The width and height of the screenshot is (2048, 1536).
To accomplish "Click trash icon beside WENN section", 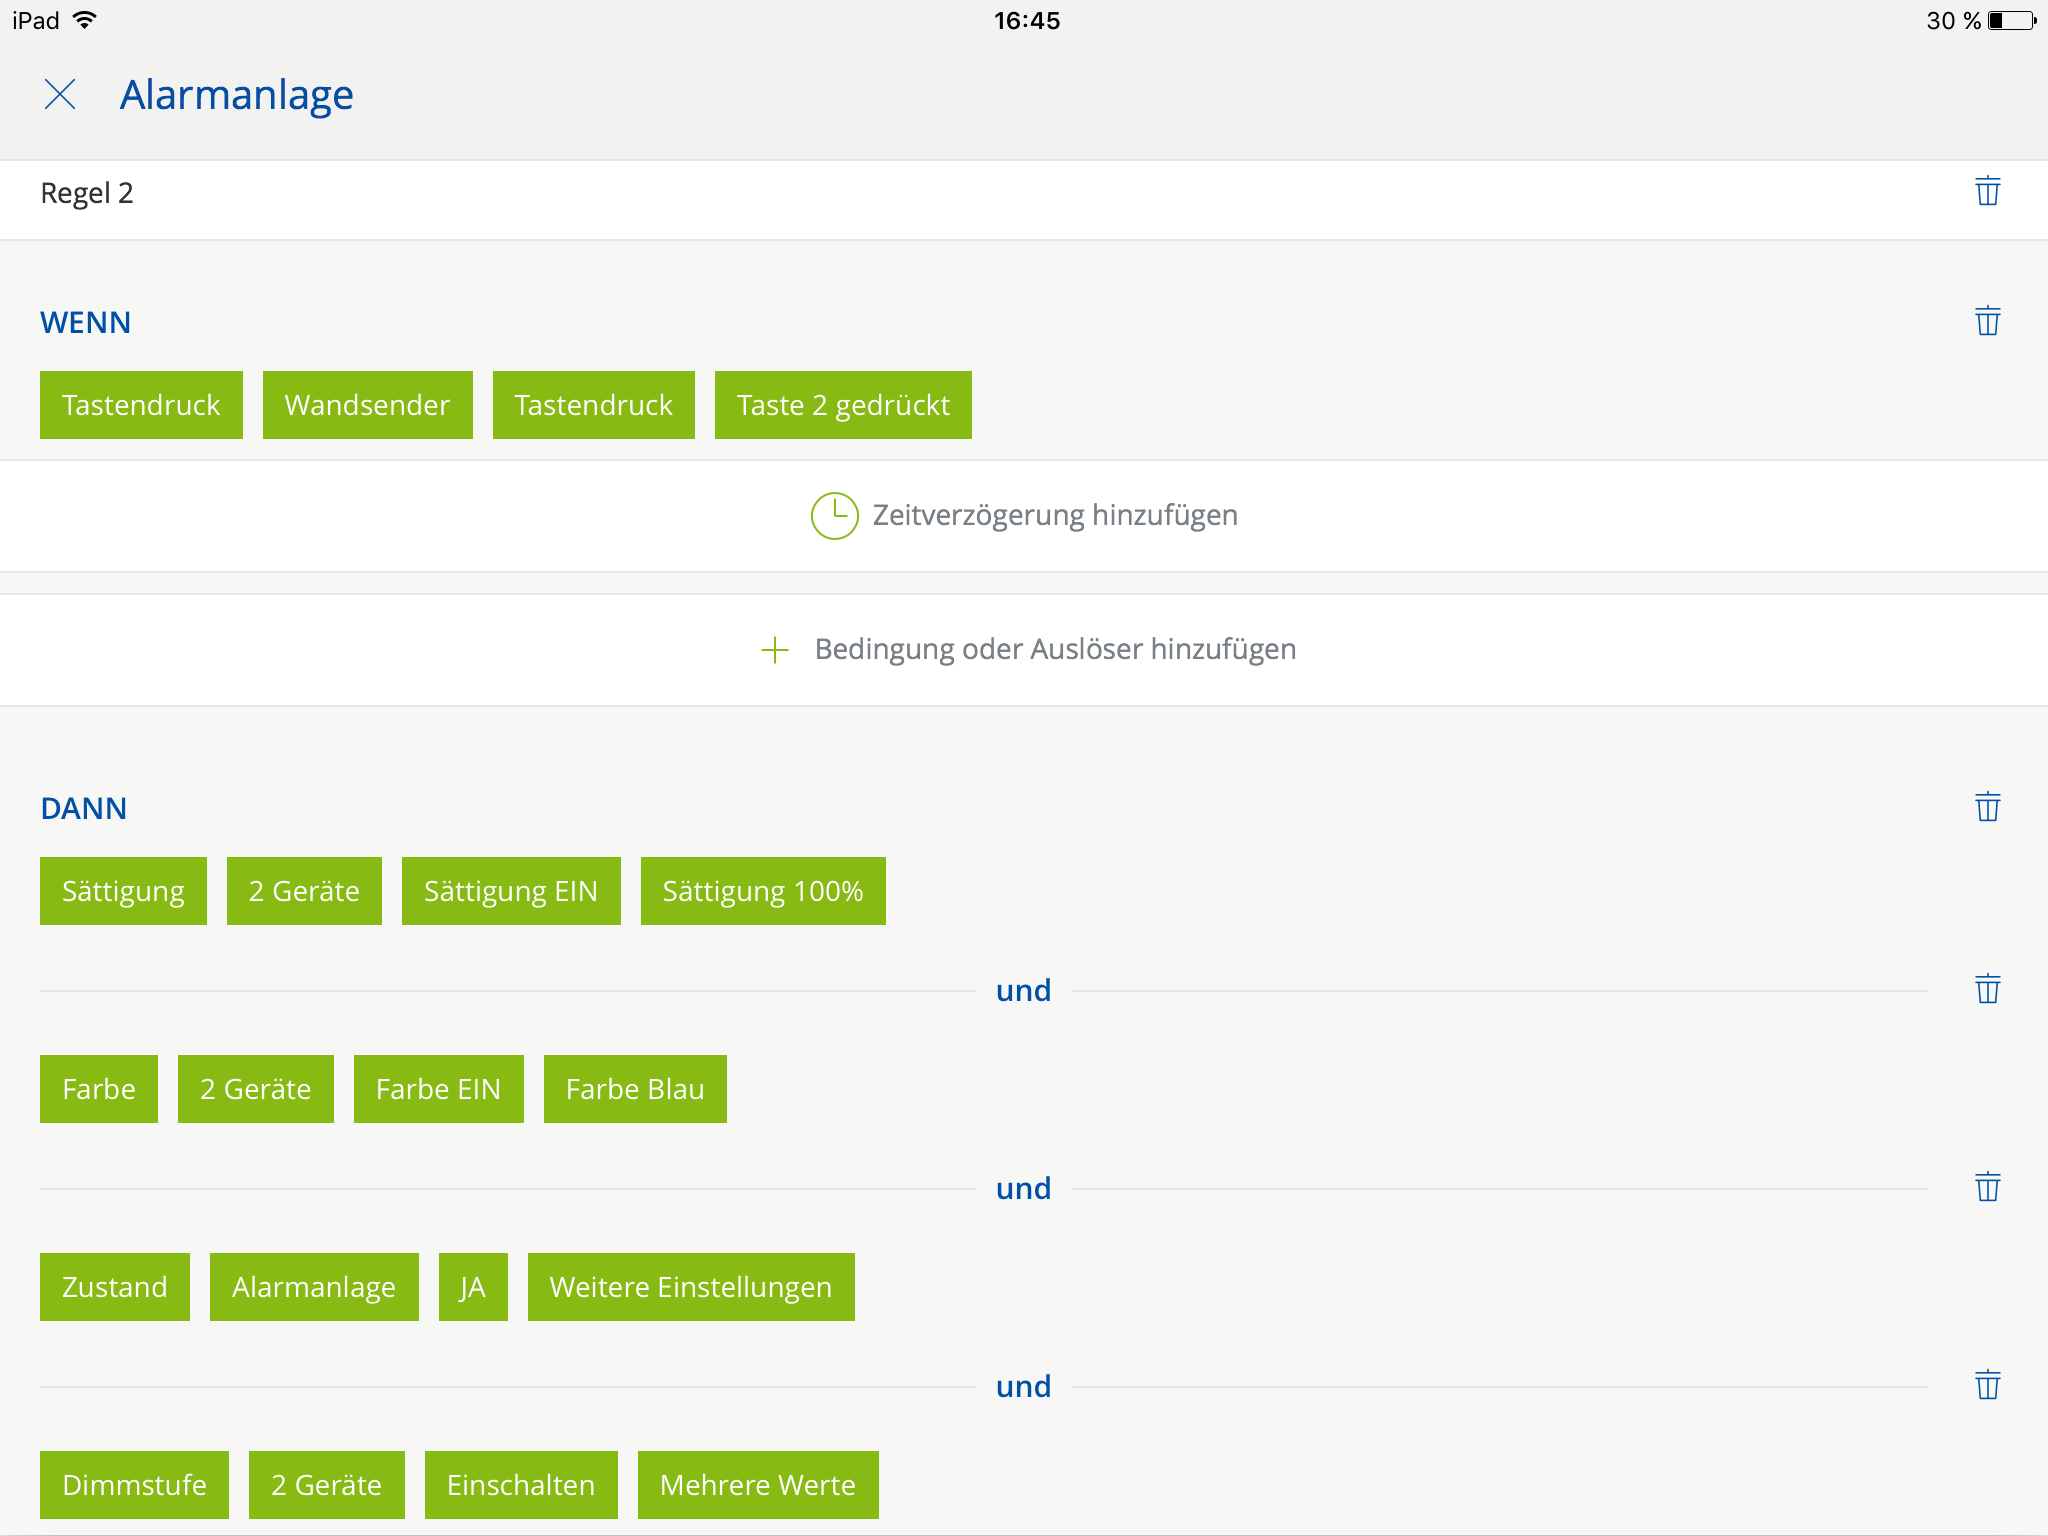I will point(1987,321).
